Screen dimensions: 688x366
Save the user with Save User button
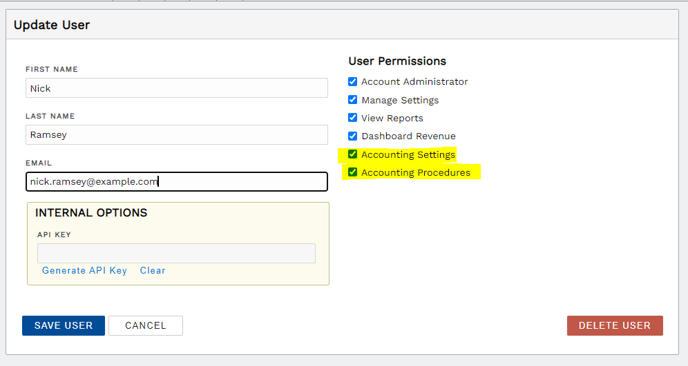[x=64, y=326]
